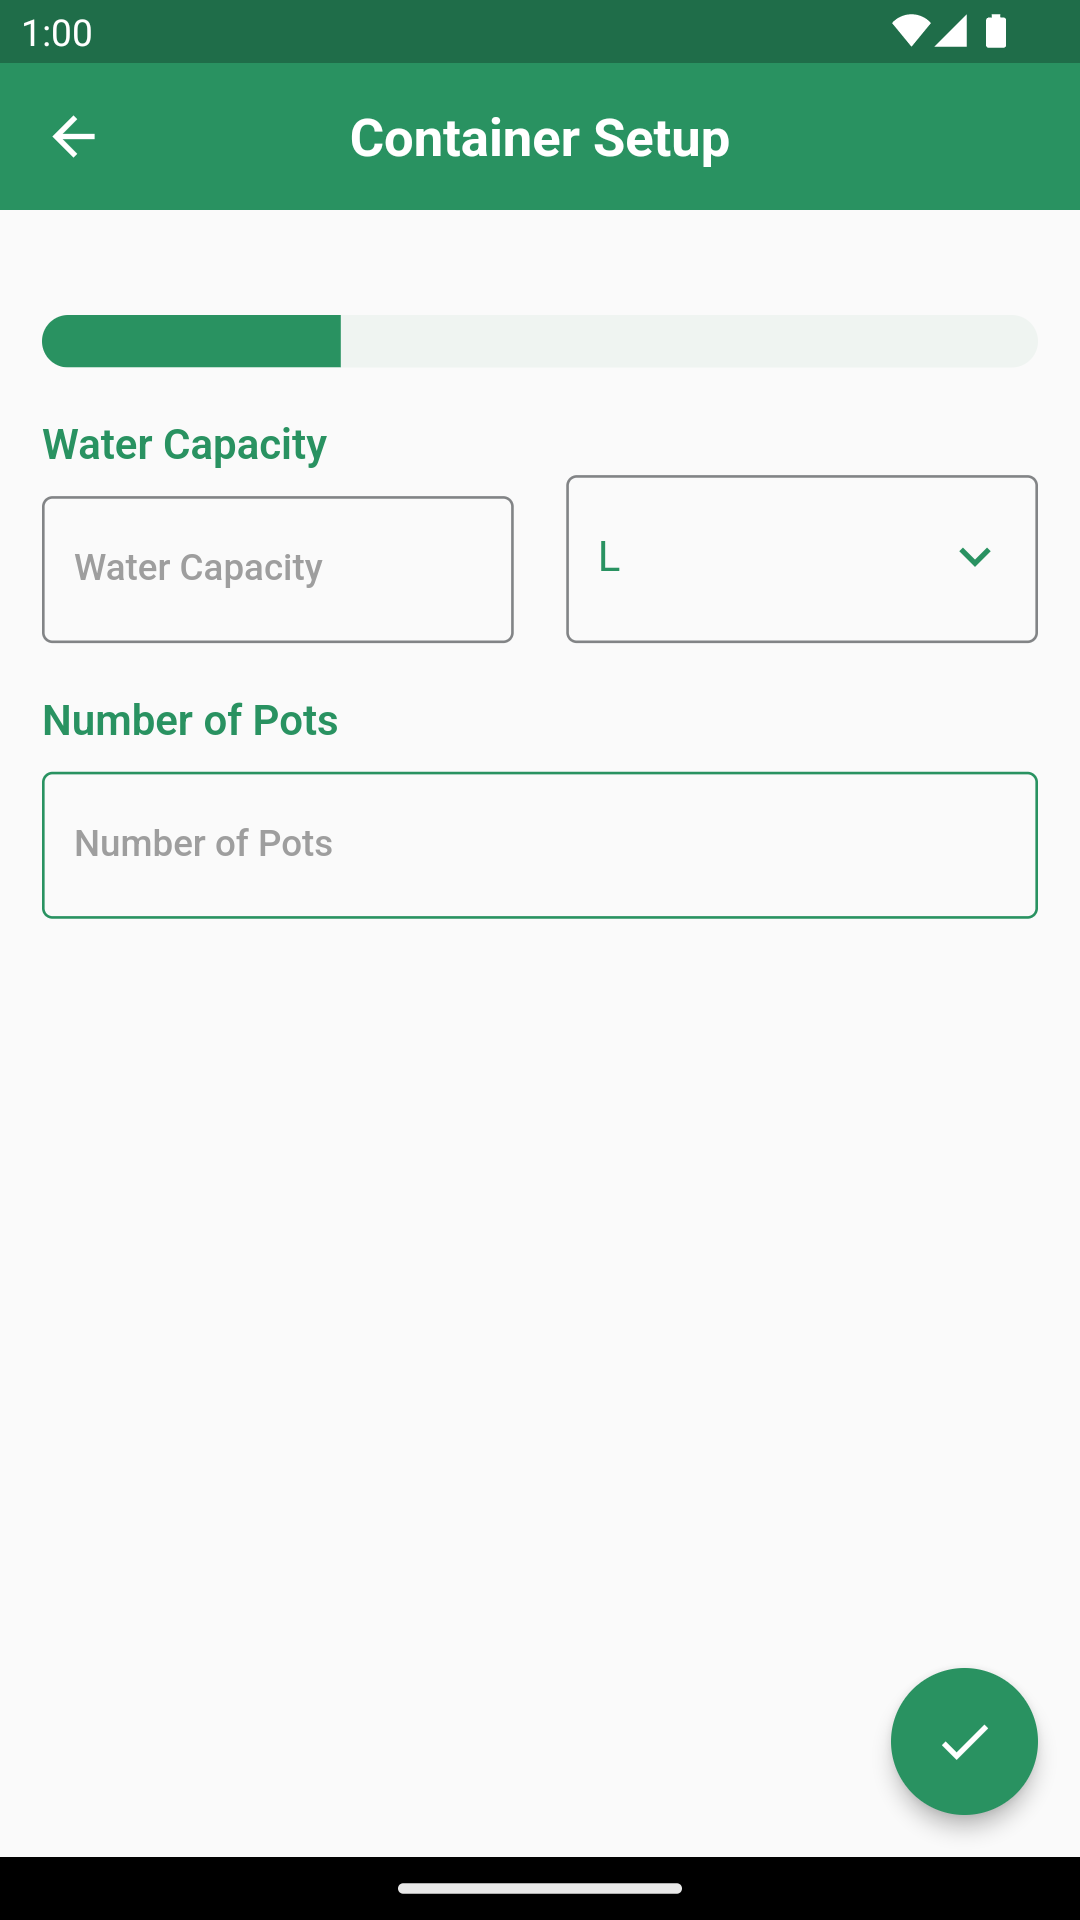Click the unfilled part of progress bar
This screenshot has height=1920, width=1080.
pos(688,341)
